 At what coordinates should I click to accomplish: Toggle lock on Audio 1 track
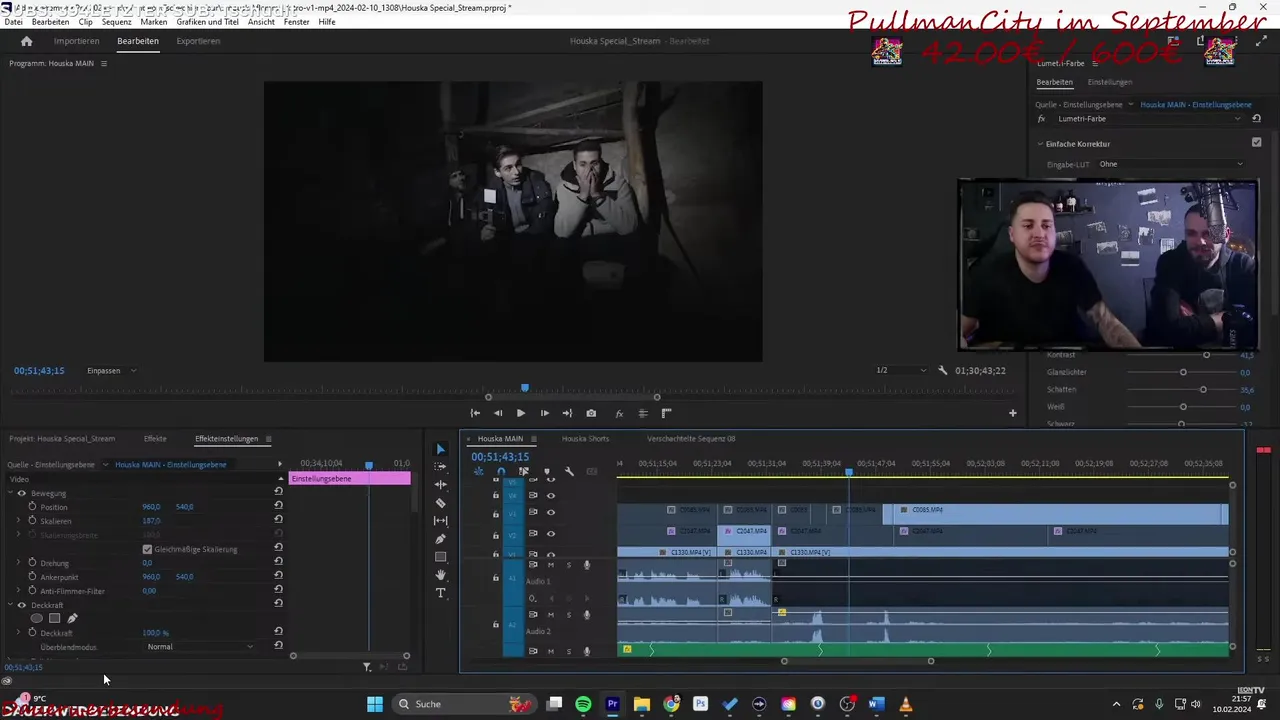[495, 578]
